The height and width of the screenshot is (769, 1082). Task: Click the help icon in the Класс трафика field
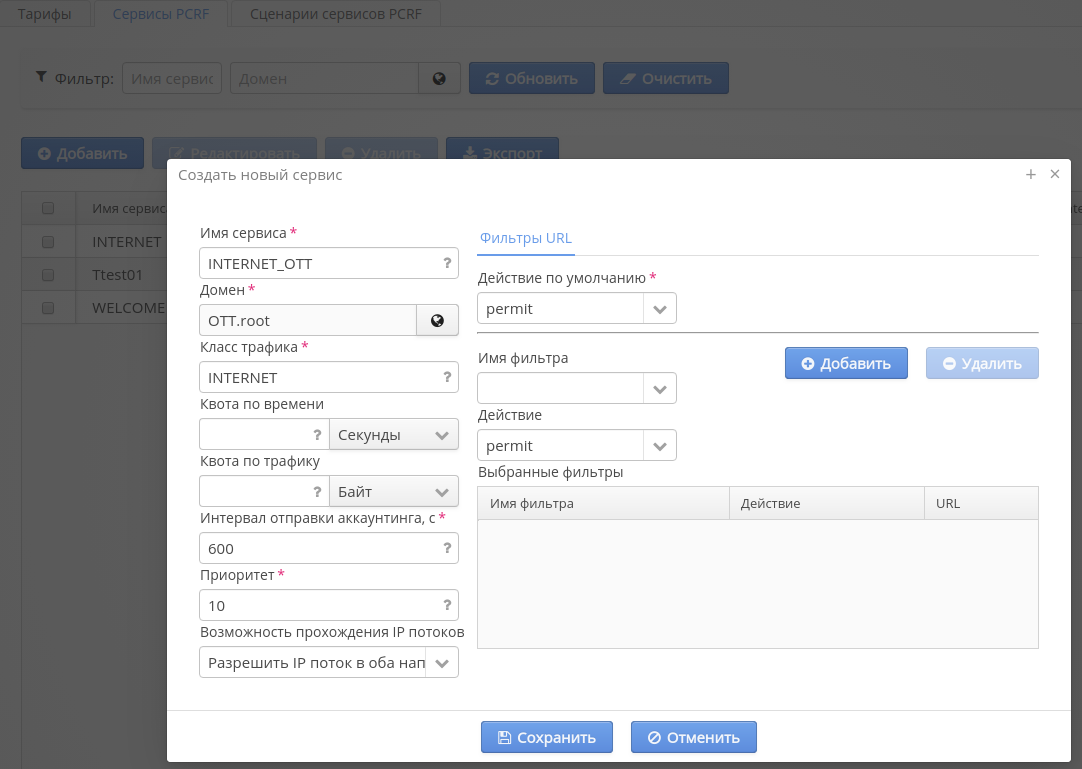pos(447,377)
